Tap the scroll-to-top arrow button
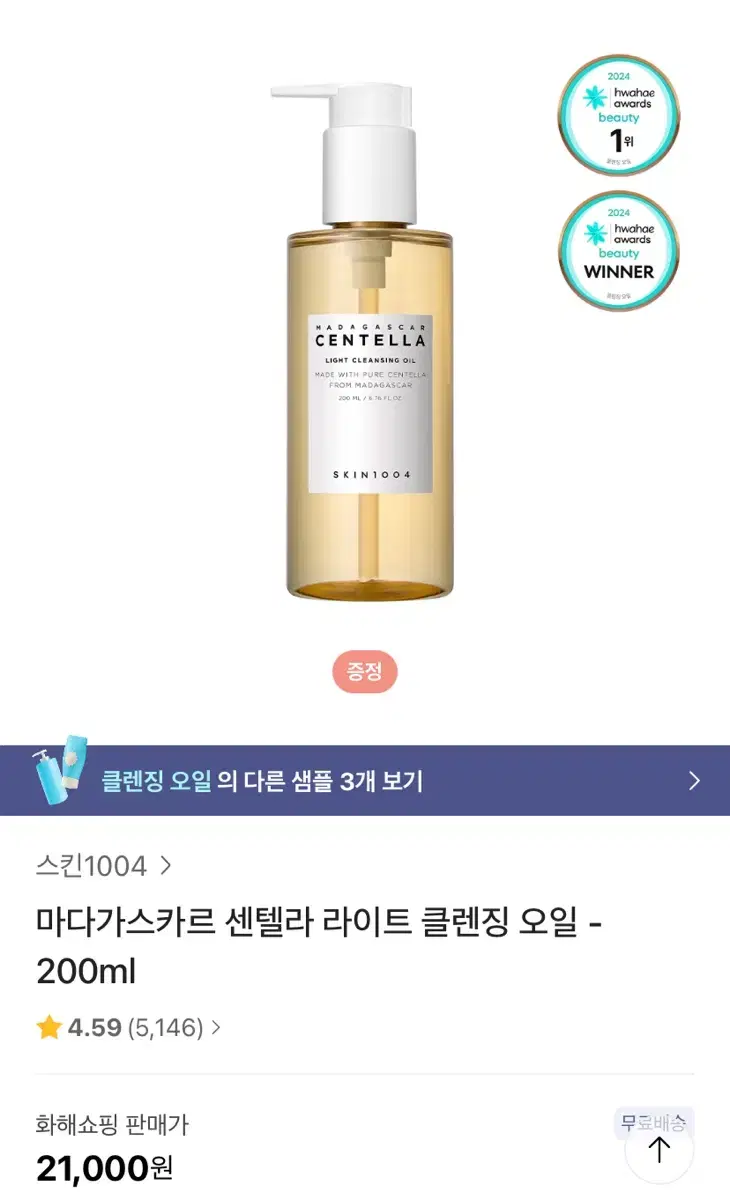The height and width of the screenshot is (1200, 730). click(x=659, y=1150)
